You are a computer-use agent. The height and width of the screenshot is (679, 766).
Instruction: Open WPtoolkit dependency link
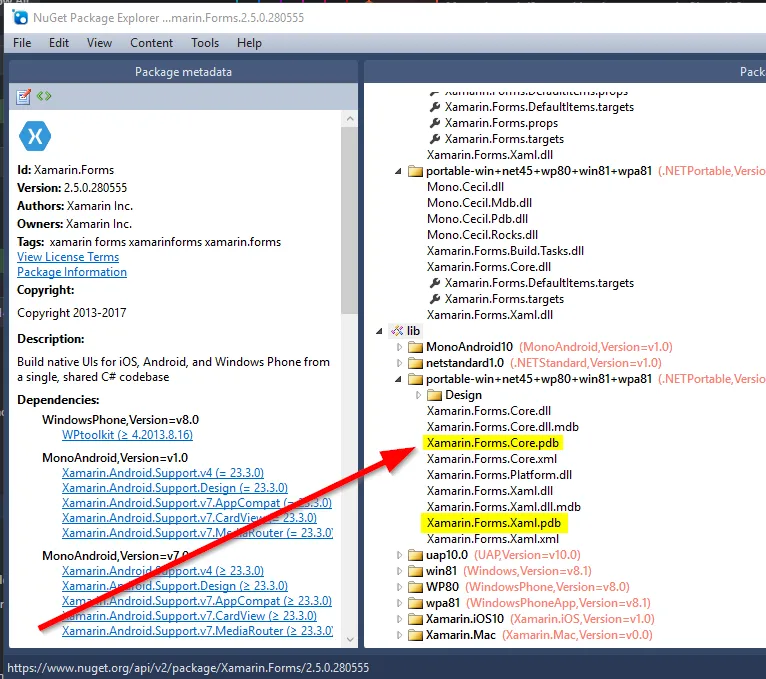127,435
